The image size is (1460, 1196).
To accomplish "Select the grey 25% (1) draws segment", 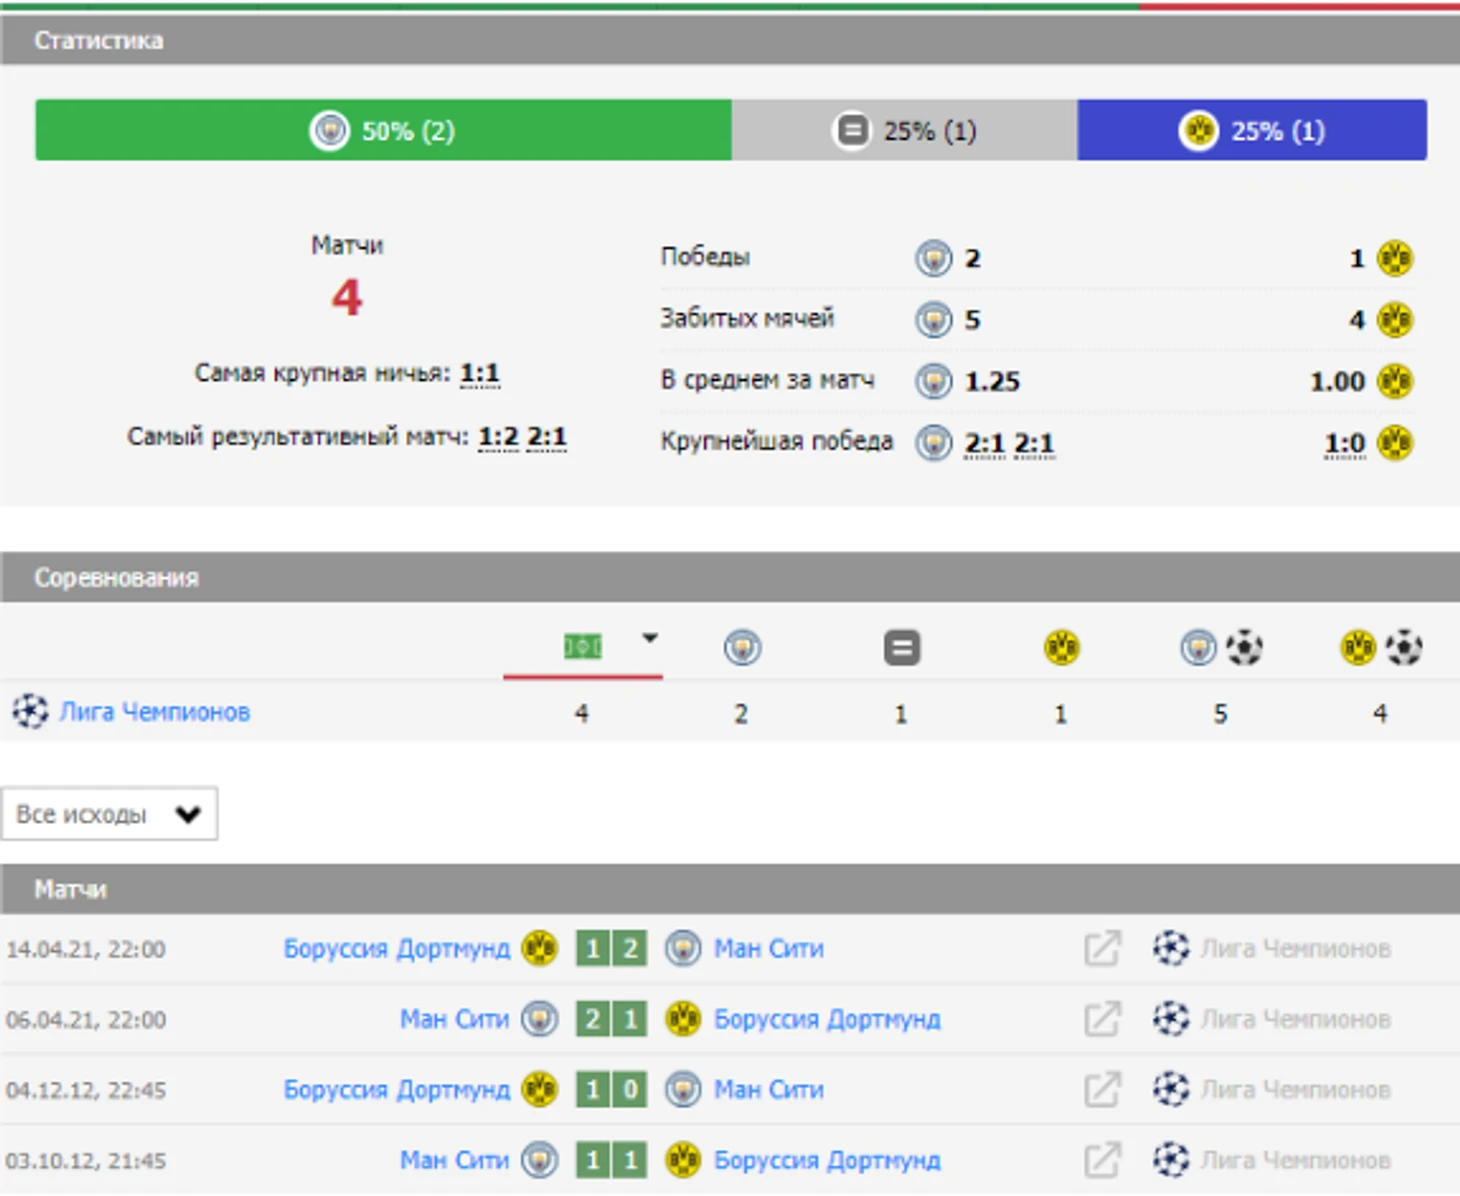I will pos(904,130).
